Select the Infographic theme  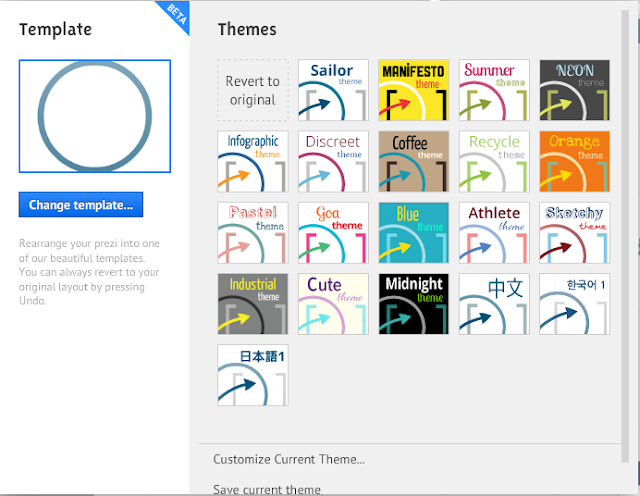tap(253, 161)
